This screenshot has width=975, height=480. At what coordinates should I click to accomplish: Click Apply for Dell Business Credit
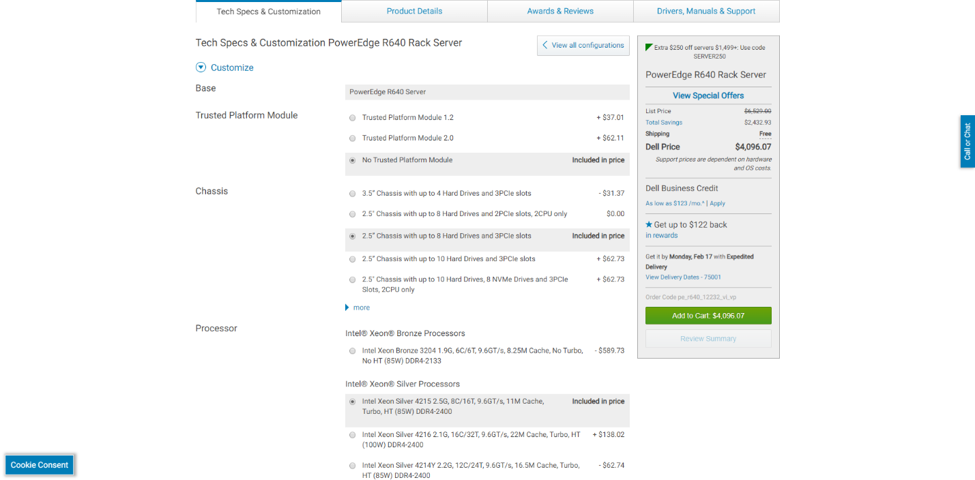point(717,203)
